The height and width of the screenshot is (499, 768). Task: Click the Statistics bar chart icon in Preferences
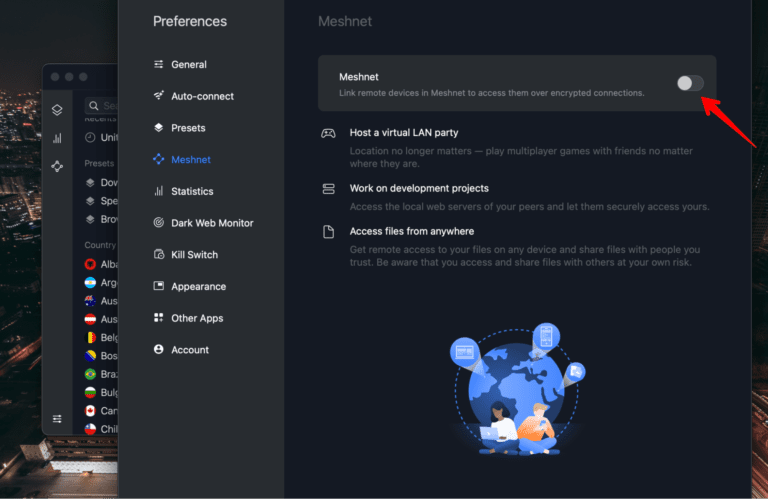158,191
